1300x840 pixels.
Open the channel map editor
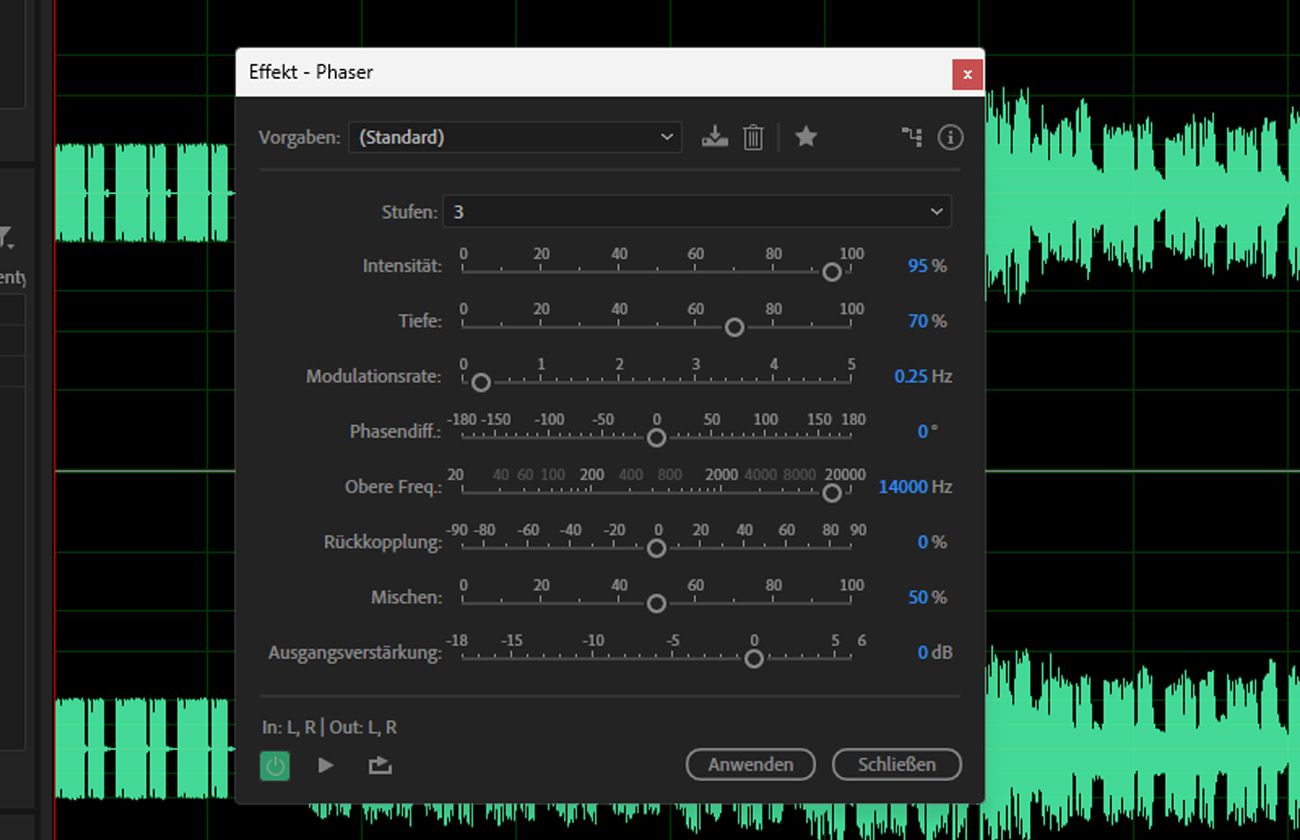(x=911, y=137)
